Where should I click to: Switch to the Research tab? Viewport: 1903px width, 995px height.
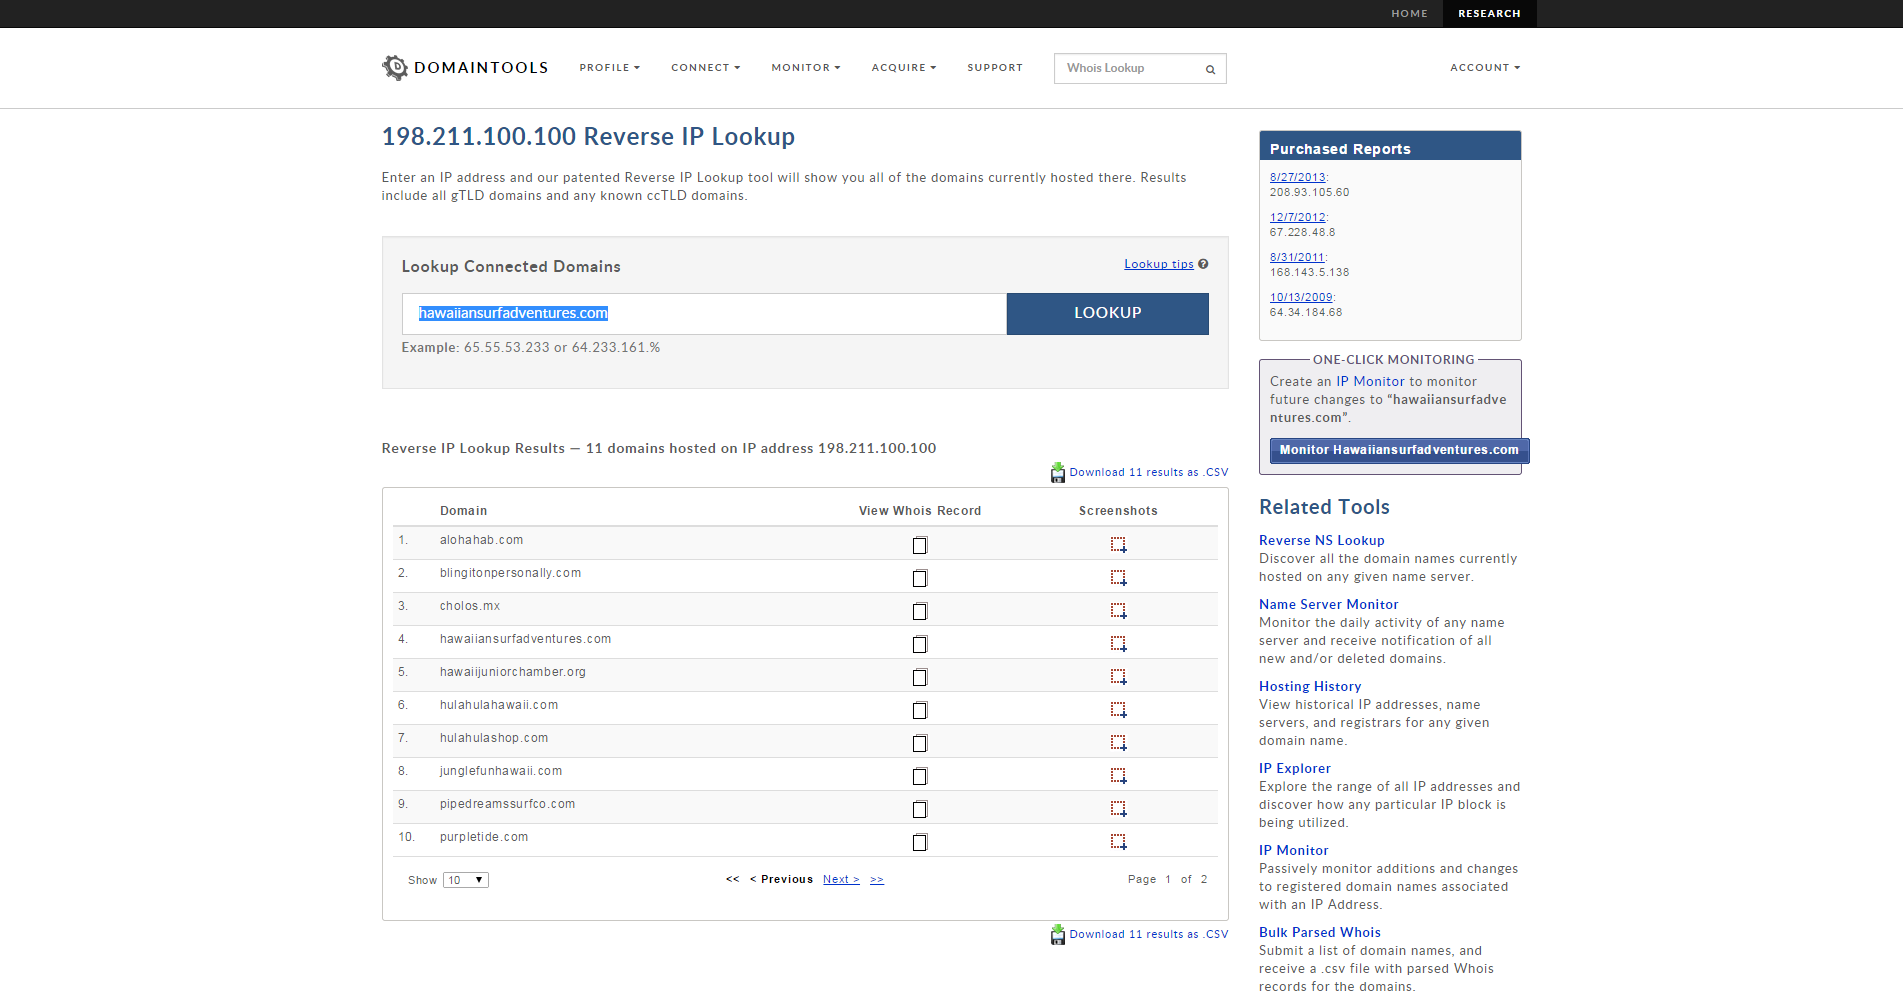pos(1488,14)
